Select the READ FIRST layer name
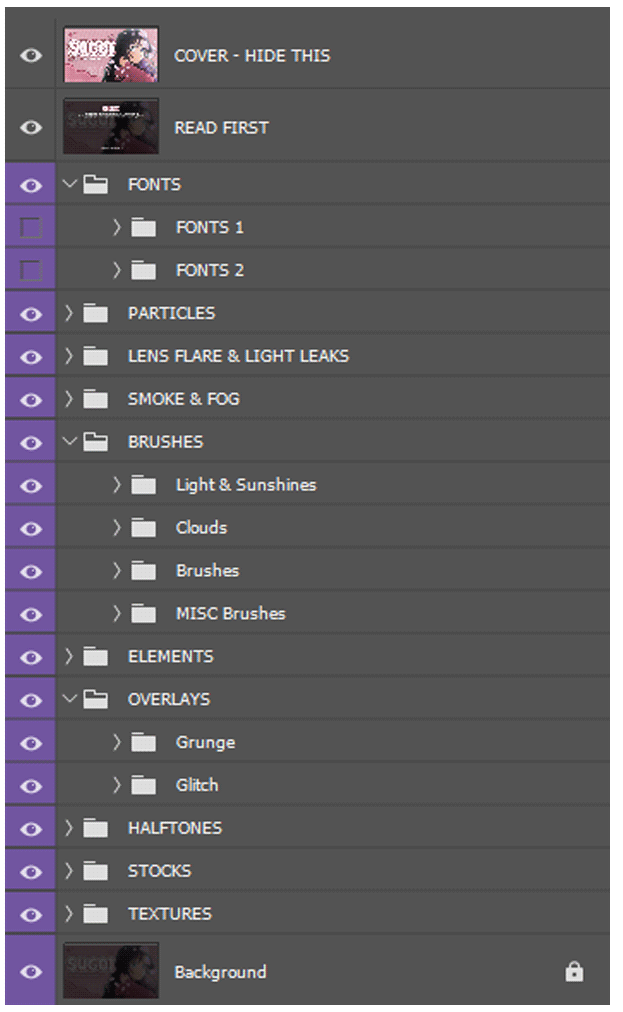 click(221, 127)
